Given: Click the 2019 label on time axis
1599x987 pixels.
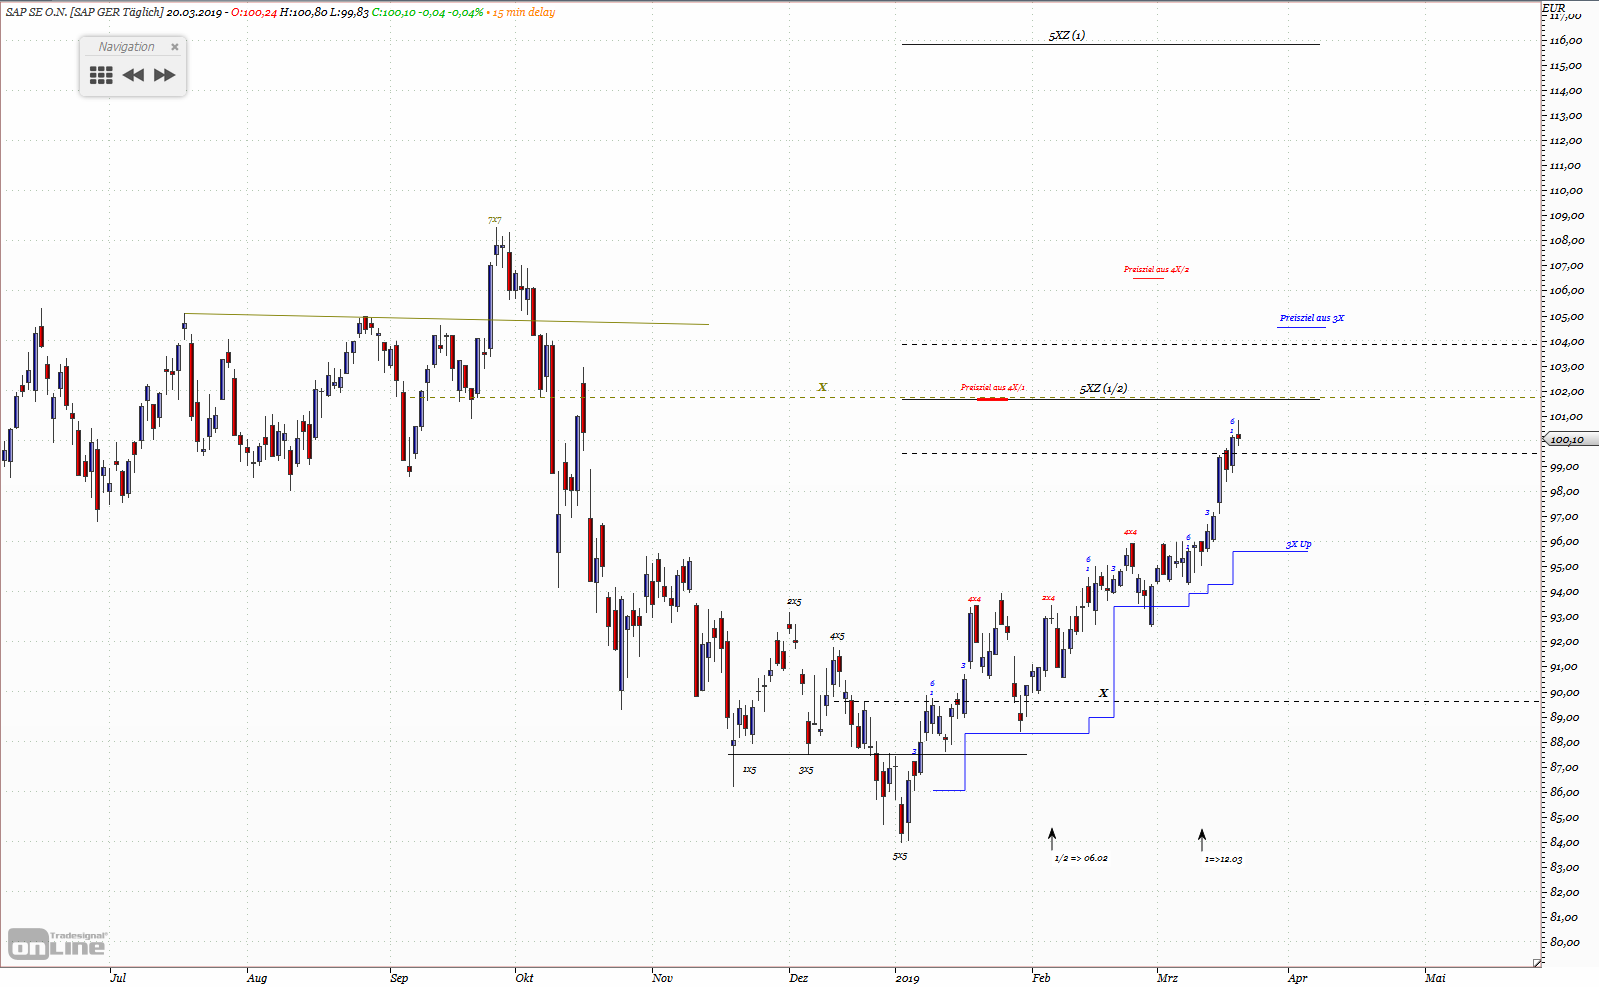Looking at the screenshot, I should [x=907, y=977].
